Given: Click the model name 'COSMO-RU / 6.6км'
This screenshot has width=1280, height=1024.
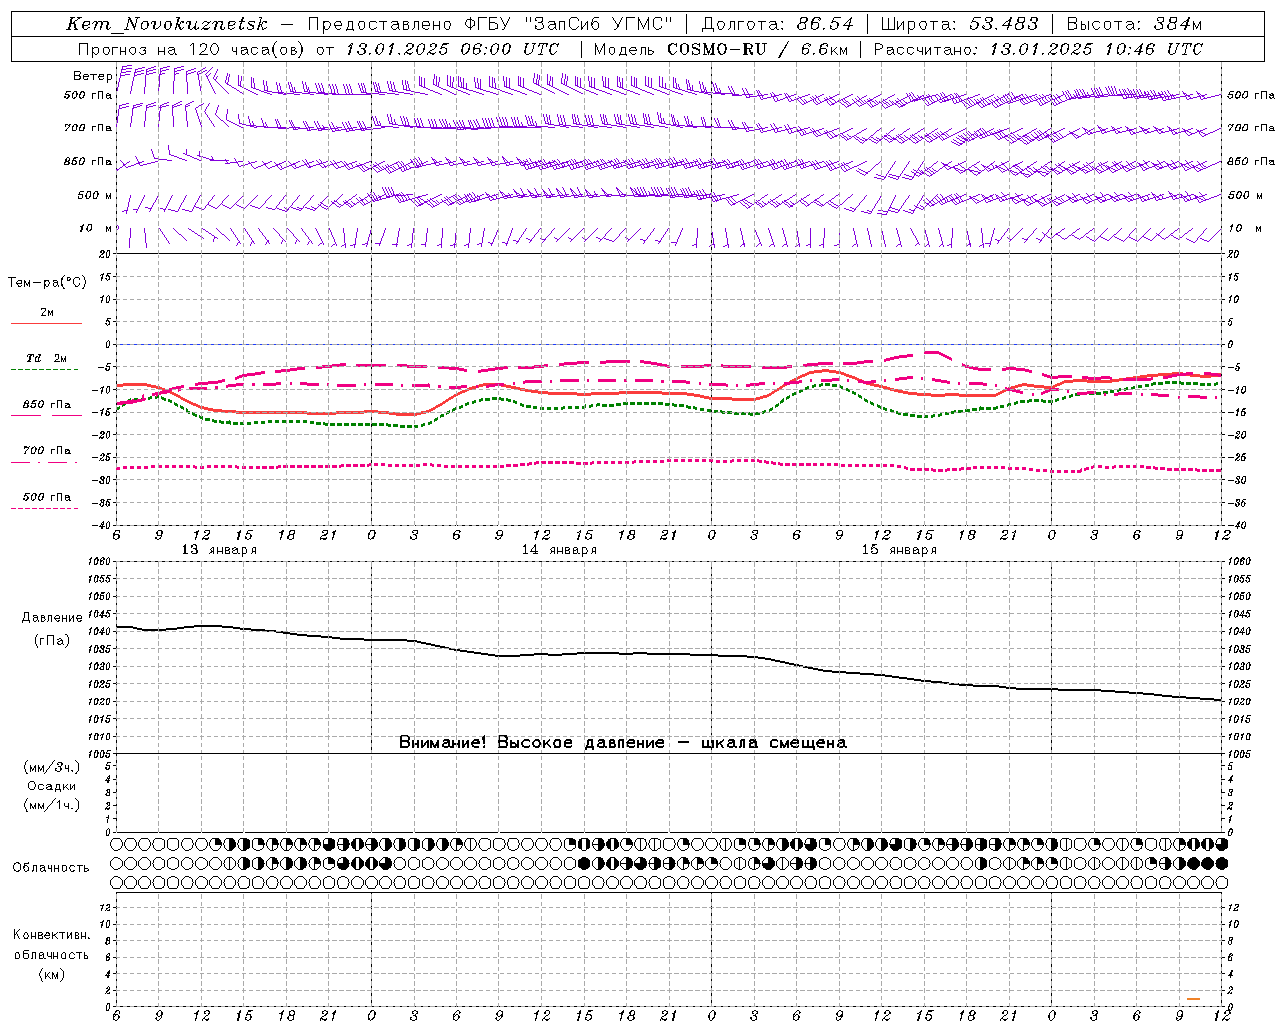Looking at the screenshot, I should 758,49.
